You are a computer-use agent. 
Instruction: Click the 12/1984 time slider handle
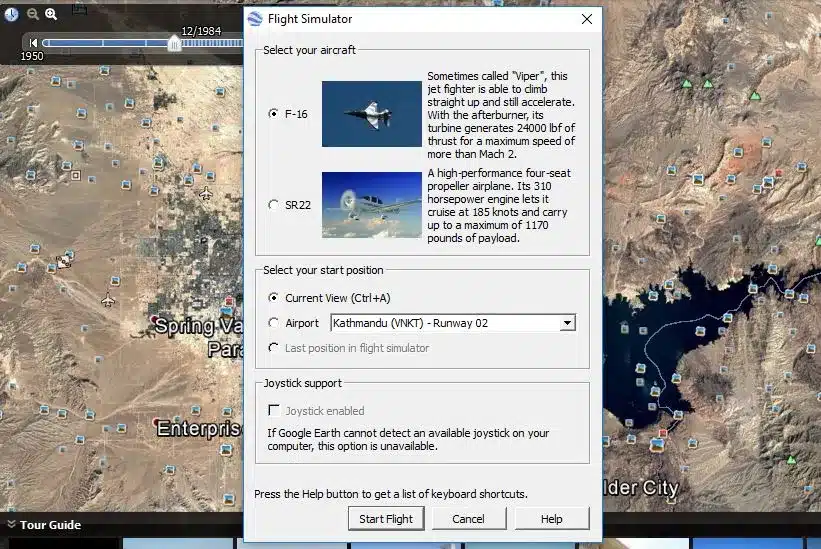point(174,43)
